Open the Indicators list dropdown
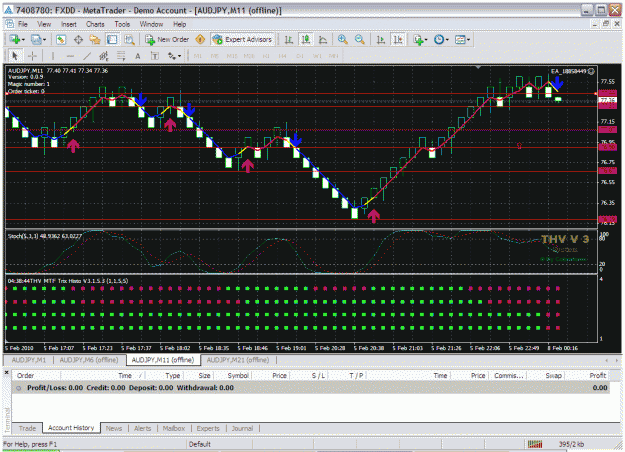Viewport: 625px width, 452px height. pos(421,39)
